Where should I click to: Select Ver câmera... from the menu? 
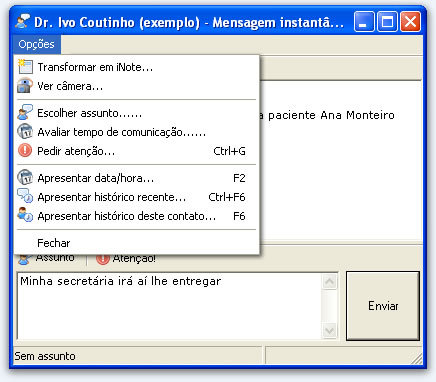click(x=136, y=86)
